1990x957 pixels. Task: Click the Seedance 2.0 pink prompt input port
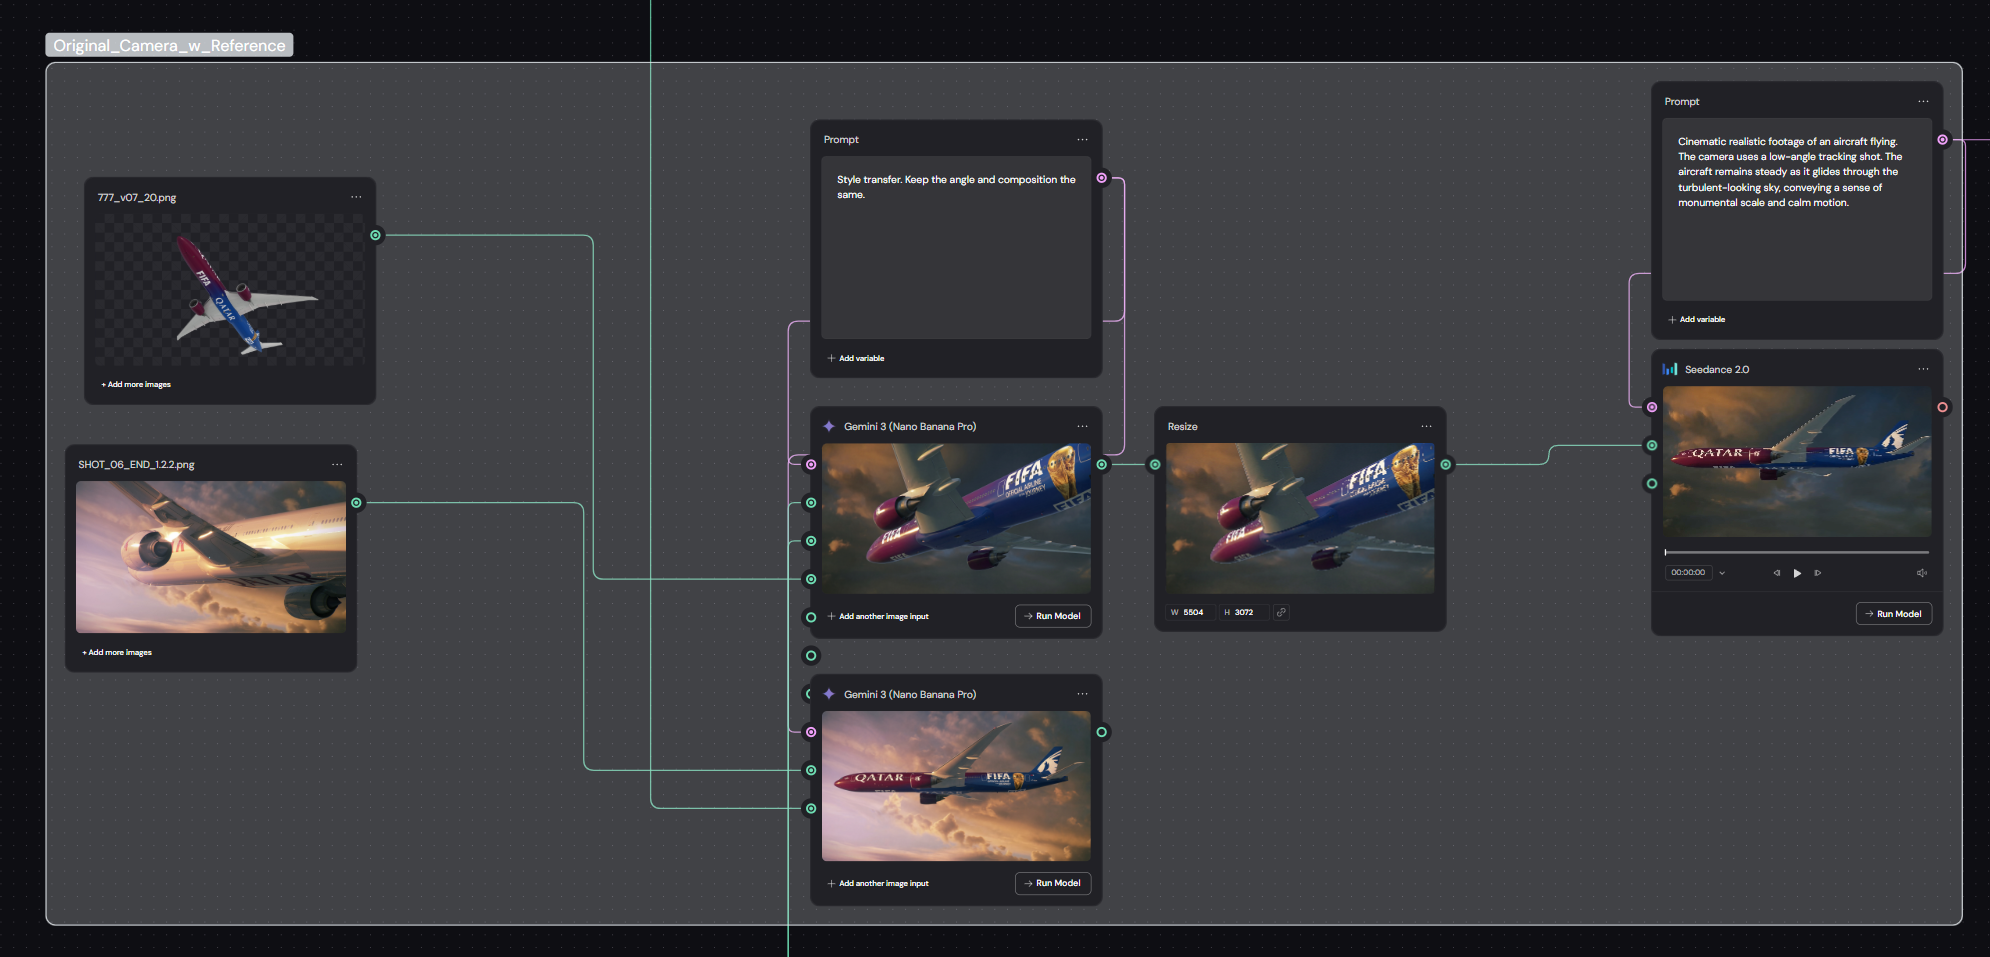pyautogui.click(x=1652, y=407)
